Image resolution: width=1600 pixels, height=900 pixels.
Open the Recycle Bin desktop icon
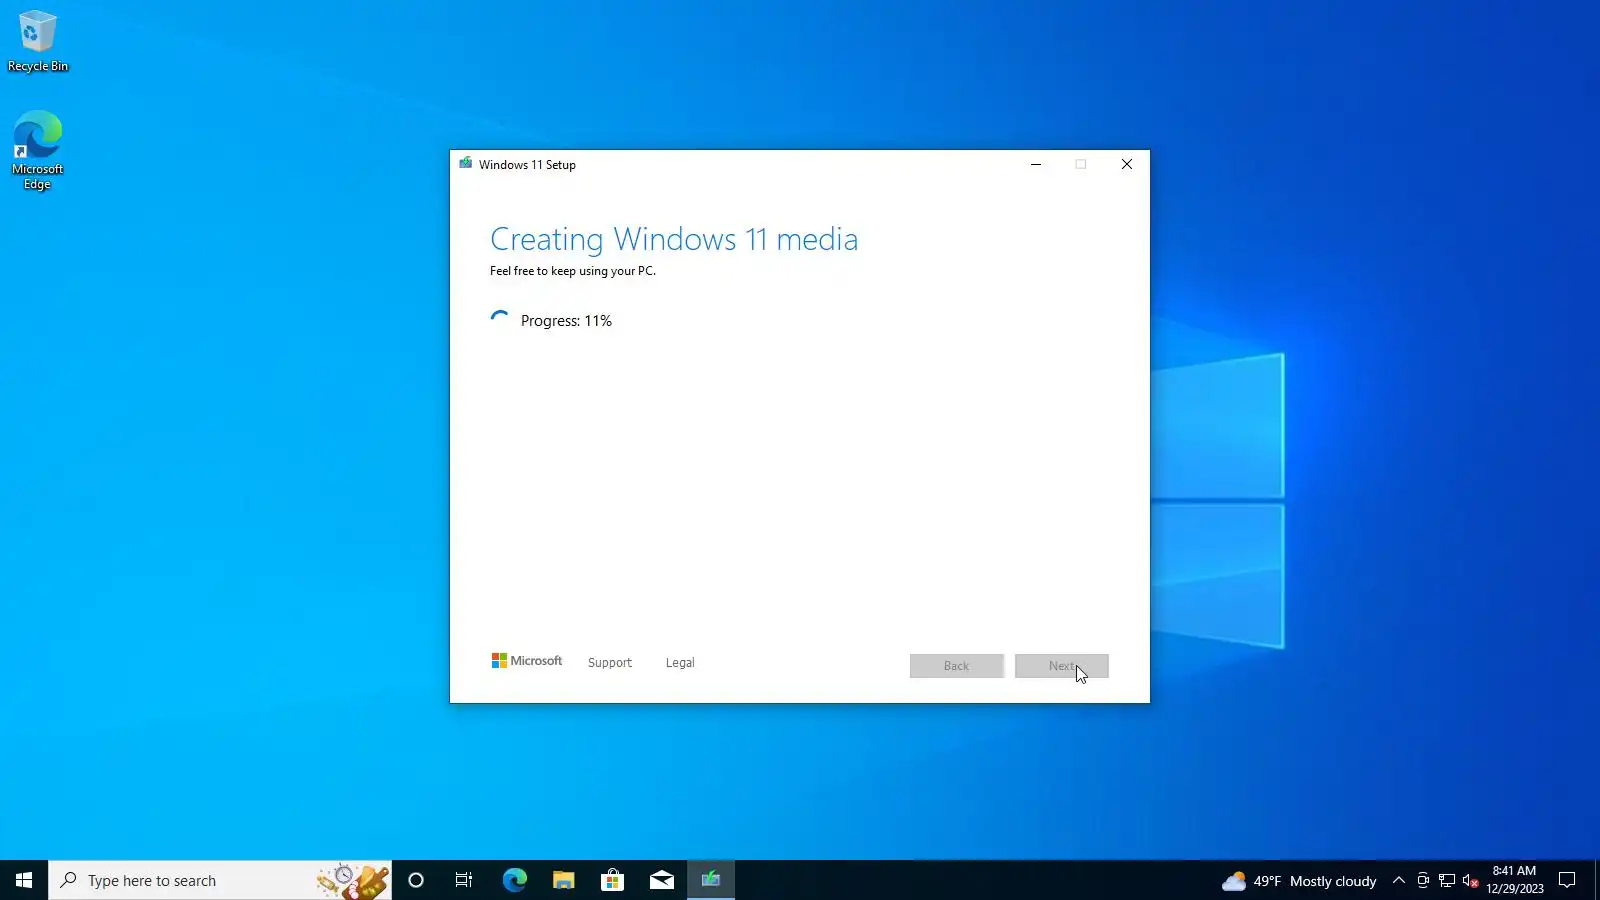[x=38, y=42]
